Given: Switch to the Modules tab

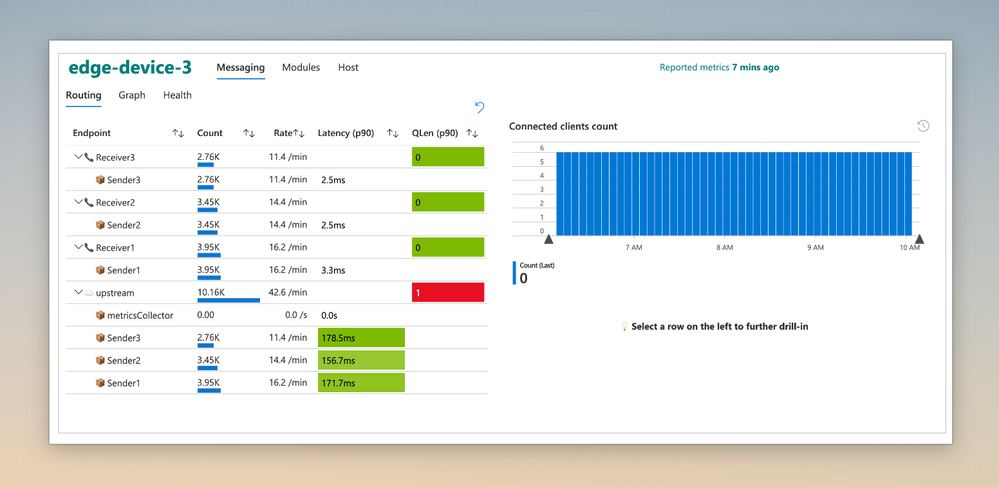Looking at the screenshot, I should [301, 68].
